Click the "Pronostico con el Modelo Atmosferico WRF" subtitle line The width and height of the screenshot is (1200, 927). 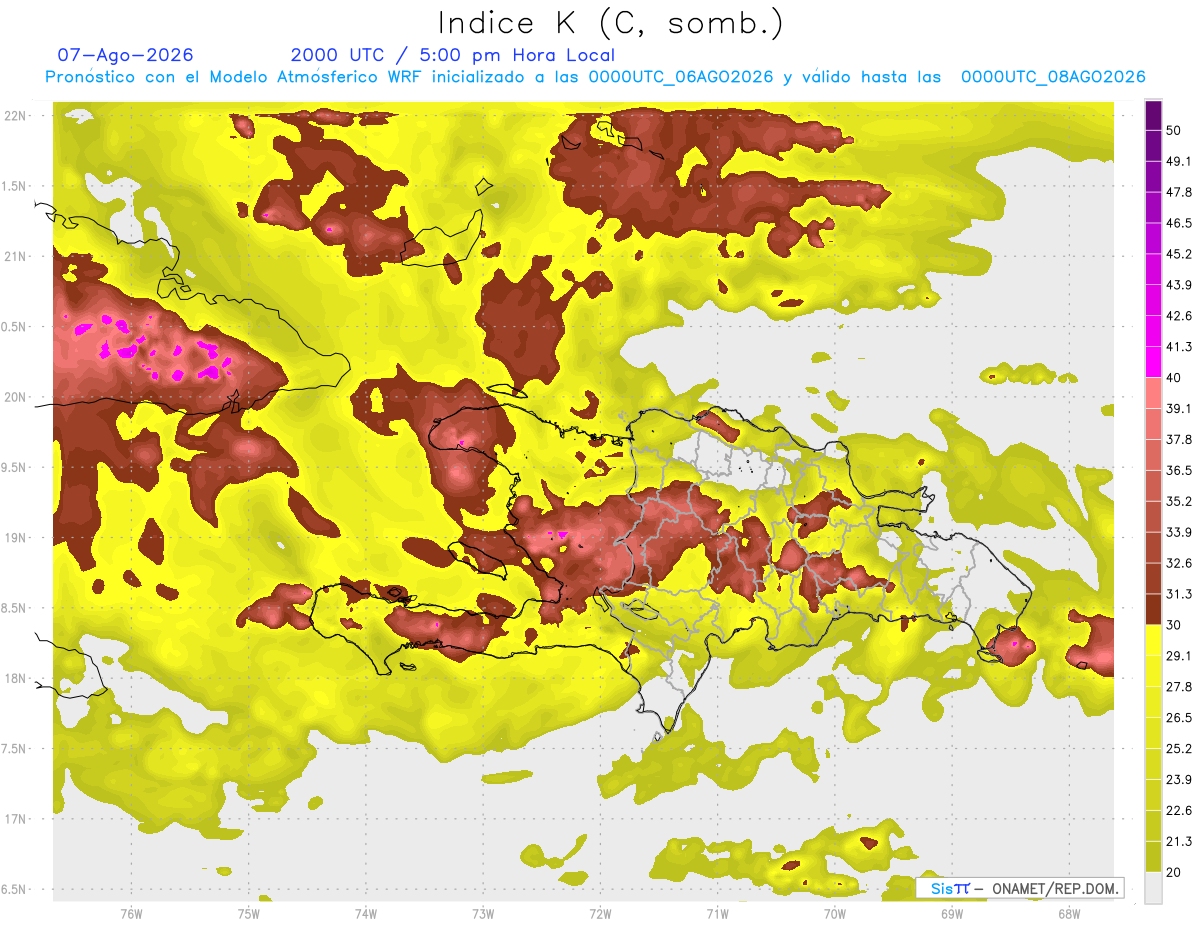click(595, 77)
